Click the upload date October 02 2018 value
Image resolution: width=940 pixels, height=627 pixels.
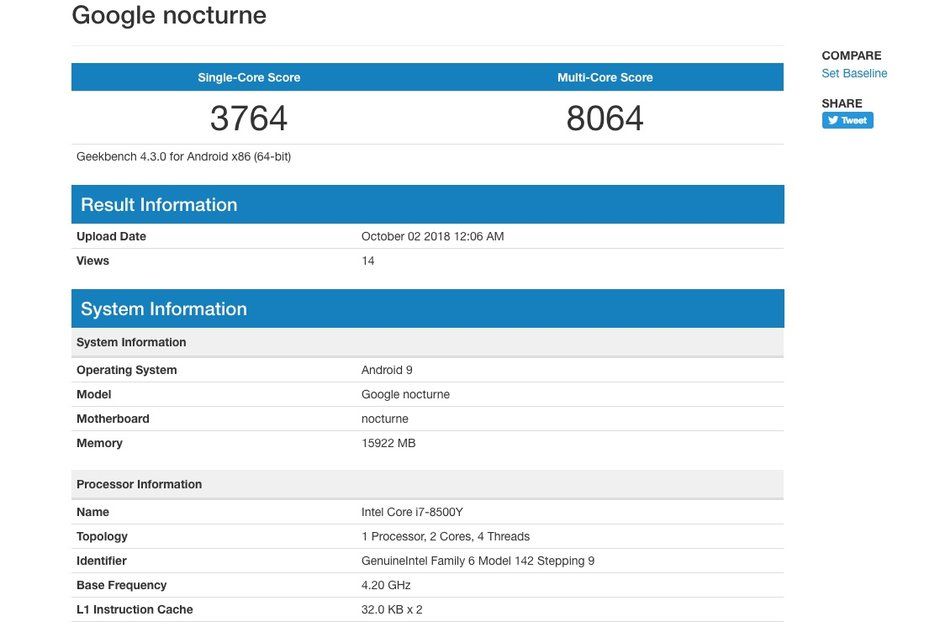(x=432, y=237)
